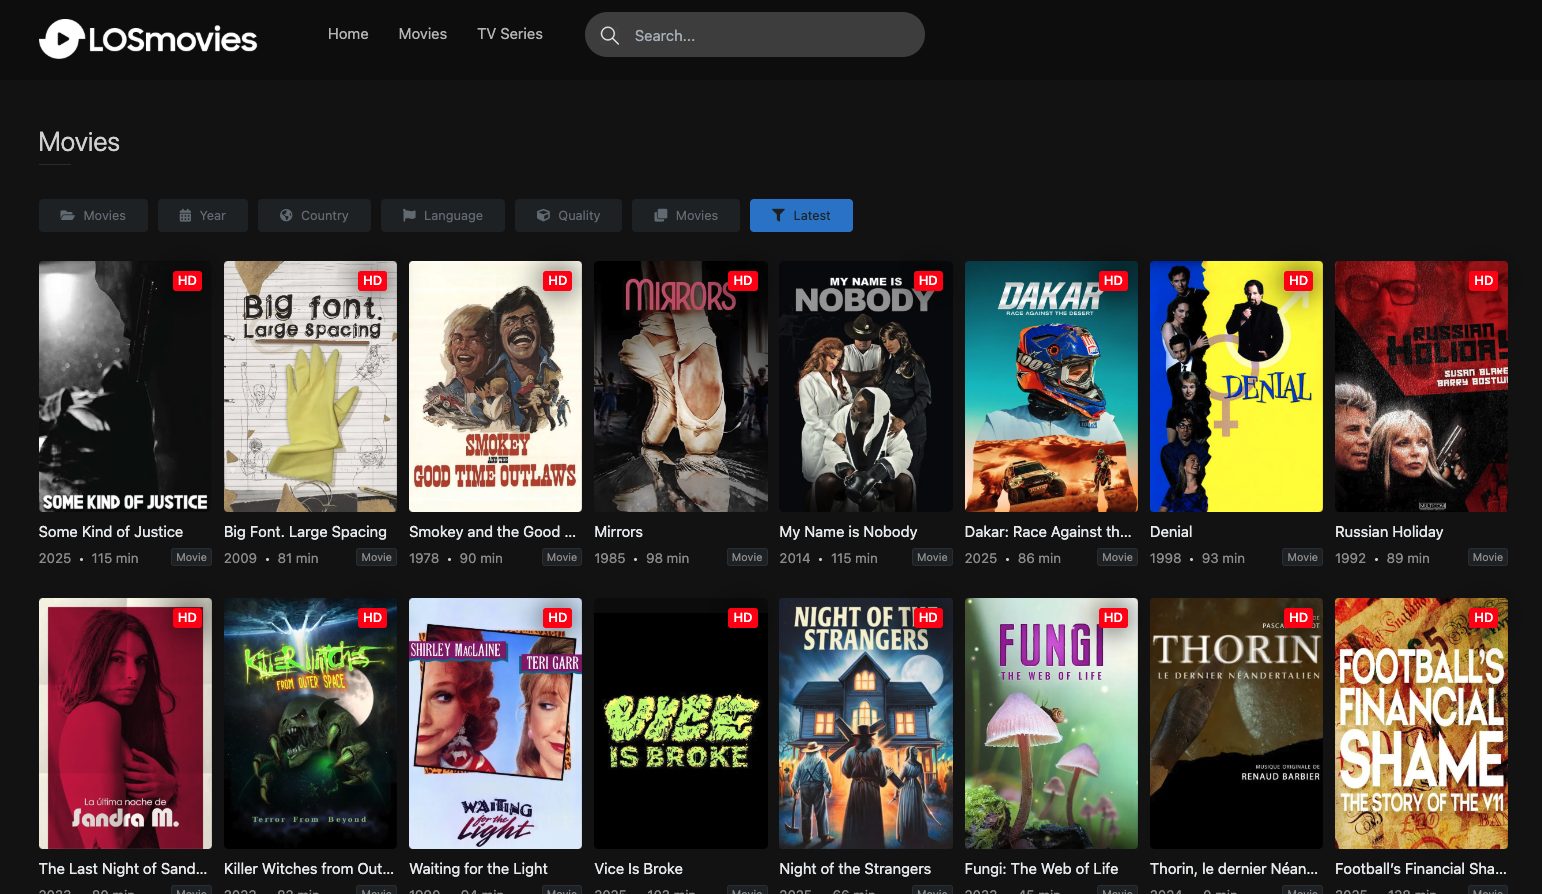This screenshot has height=894, width=1542.
Task: Click the Movie tag under Some Kind of Justice
Action: 191,558
